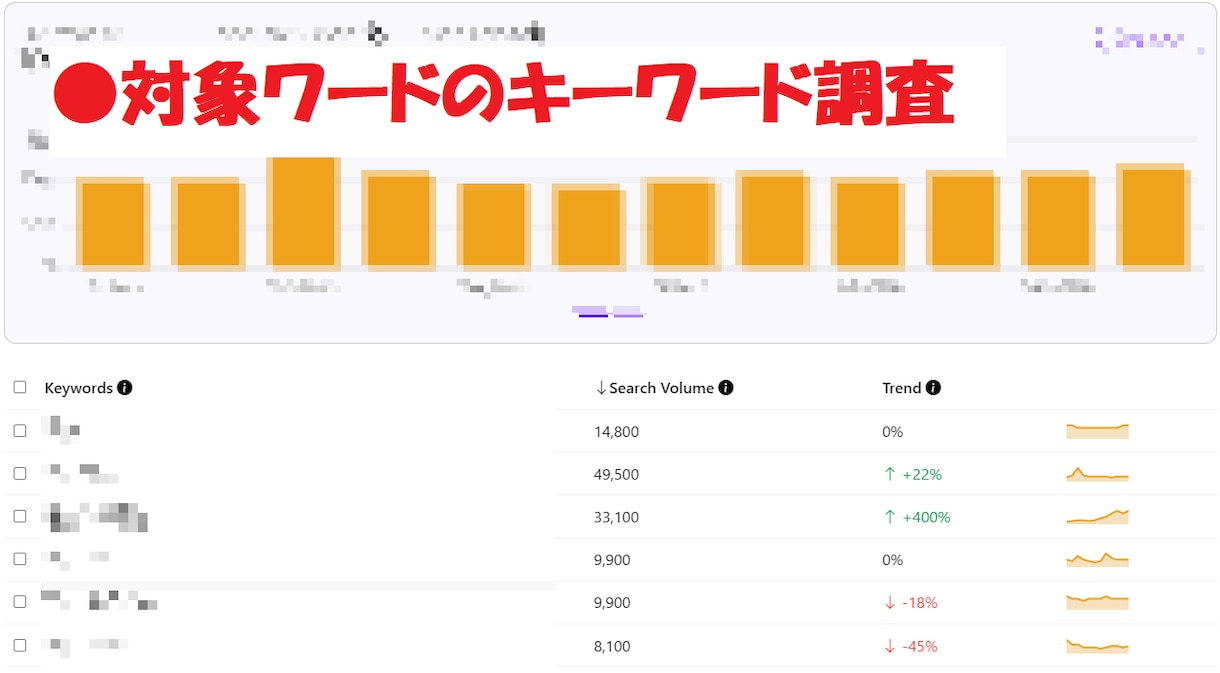Click the sparkline in the +22% row

(x=1097, y=475)
